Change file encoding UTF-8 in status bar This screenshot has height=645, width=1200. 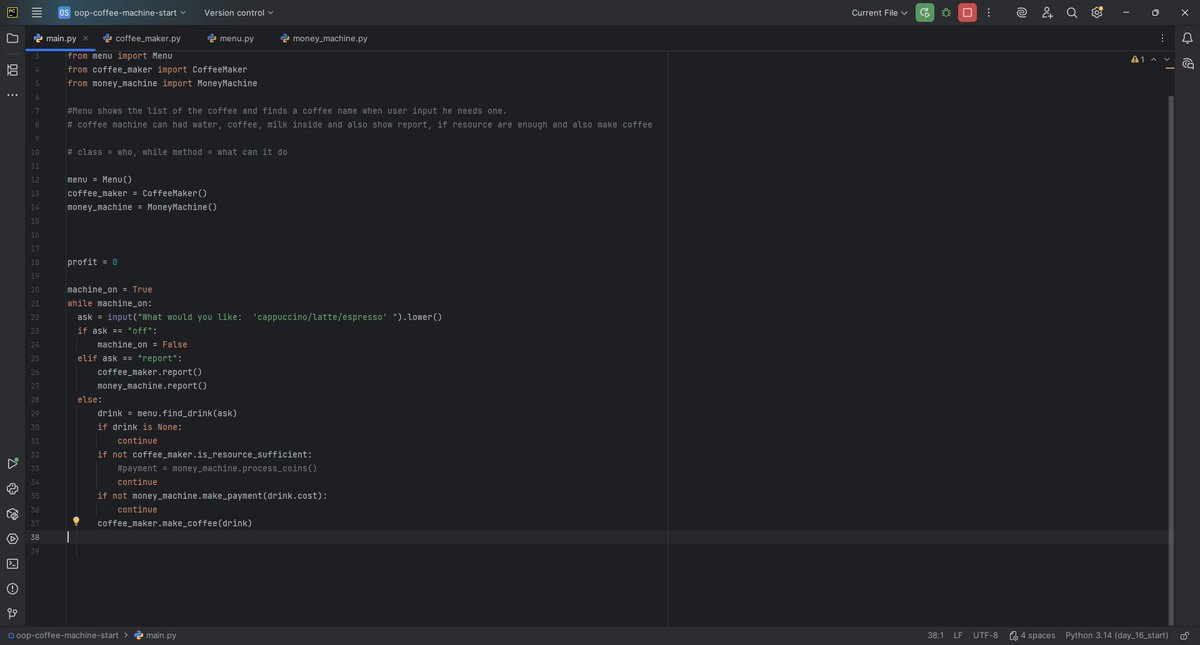[985, 635]
